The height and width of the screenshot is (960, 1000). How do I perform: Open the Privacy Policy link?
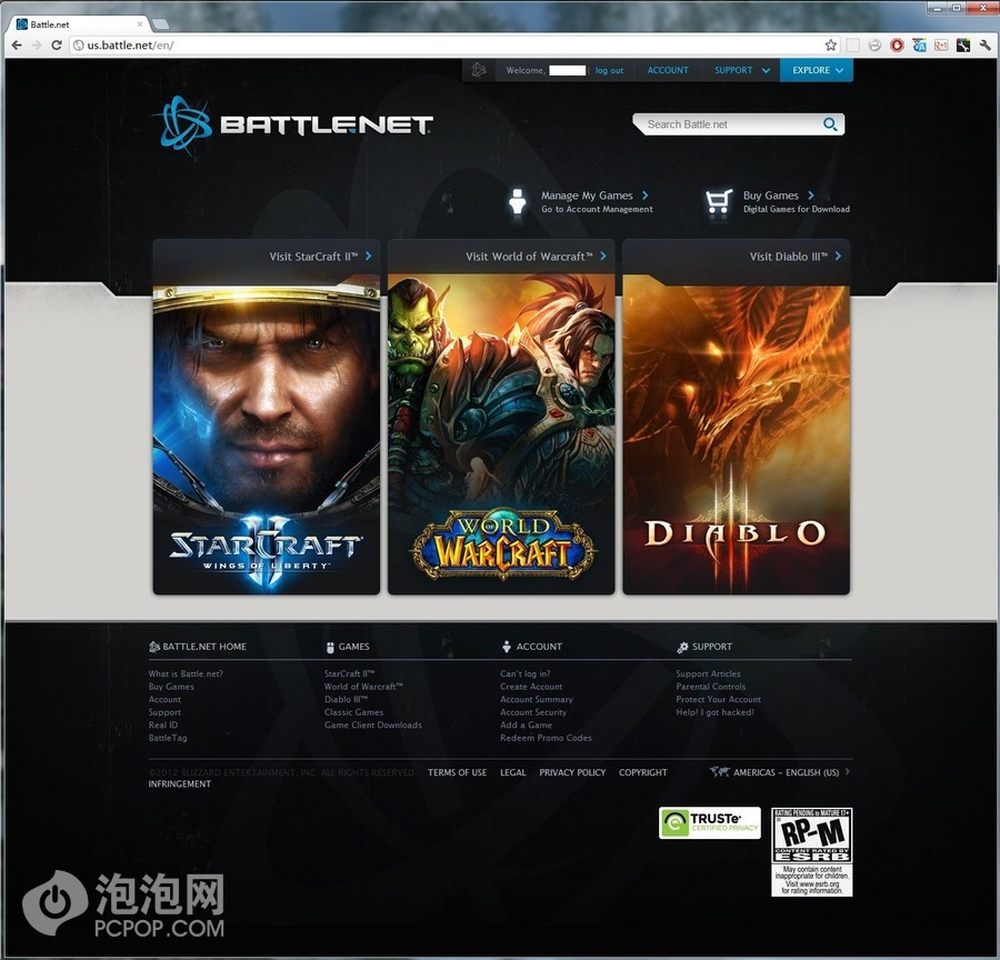pyautogui.click(x=572, y=772)
